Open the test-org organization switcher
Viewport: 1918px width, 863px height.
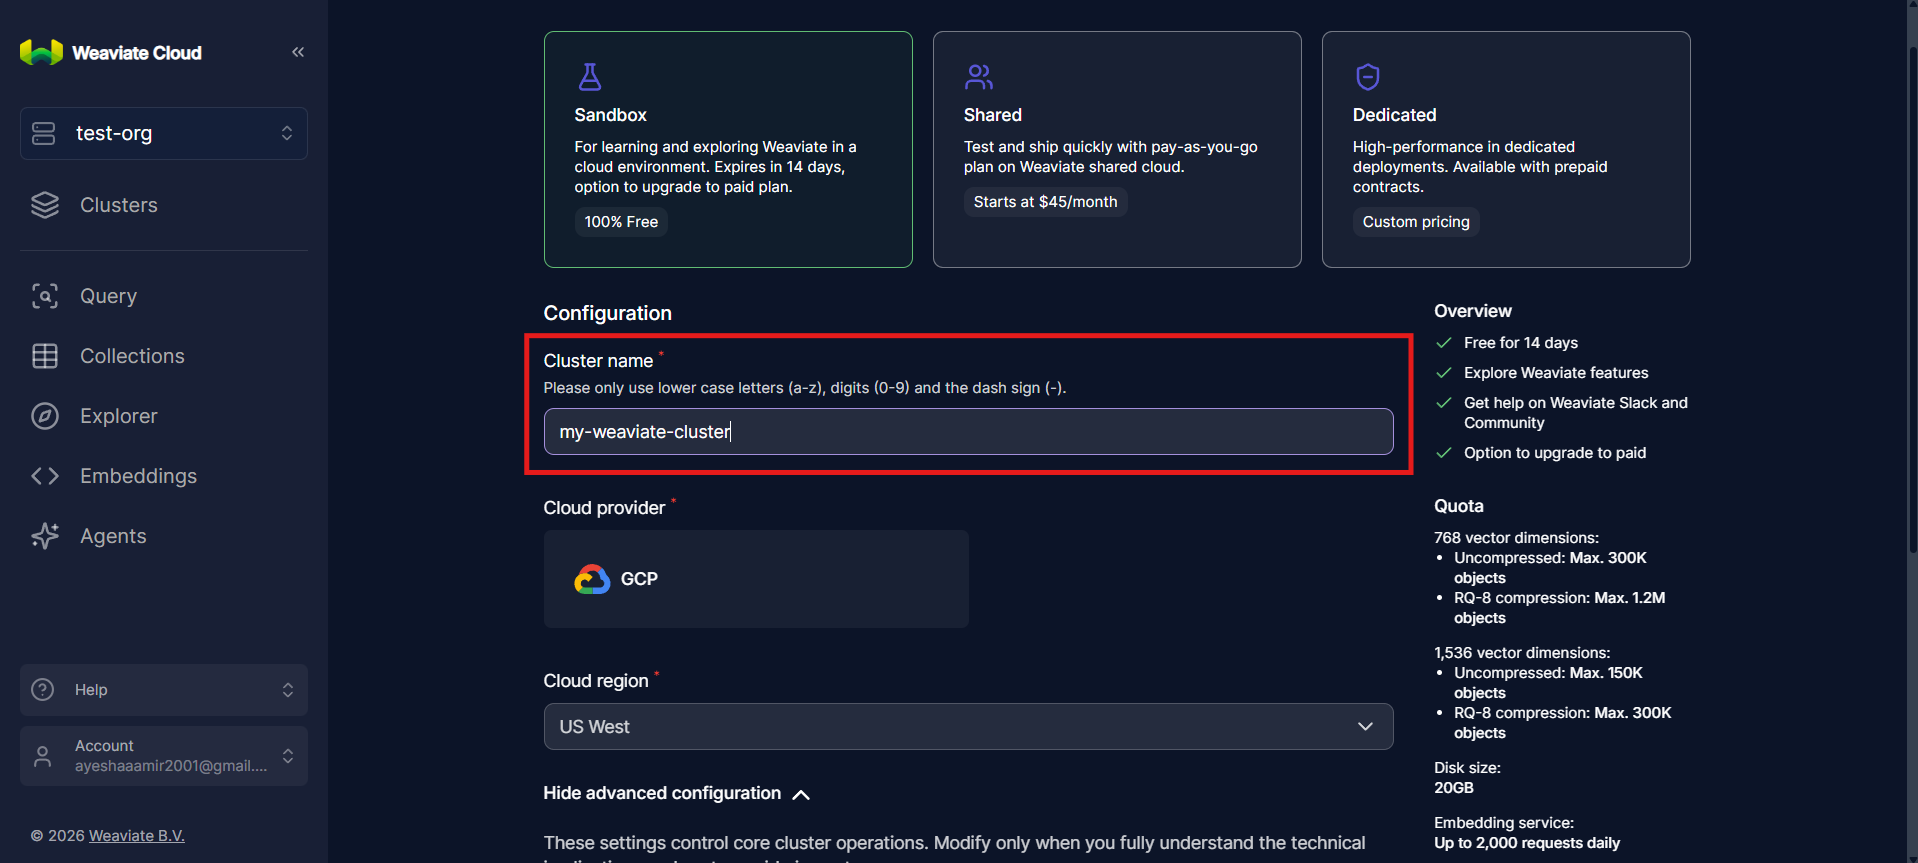(x=164, y=133)
